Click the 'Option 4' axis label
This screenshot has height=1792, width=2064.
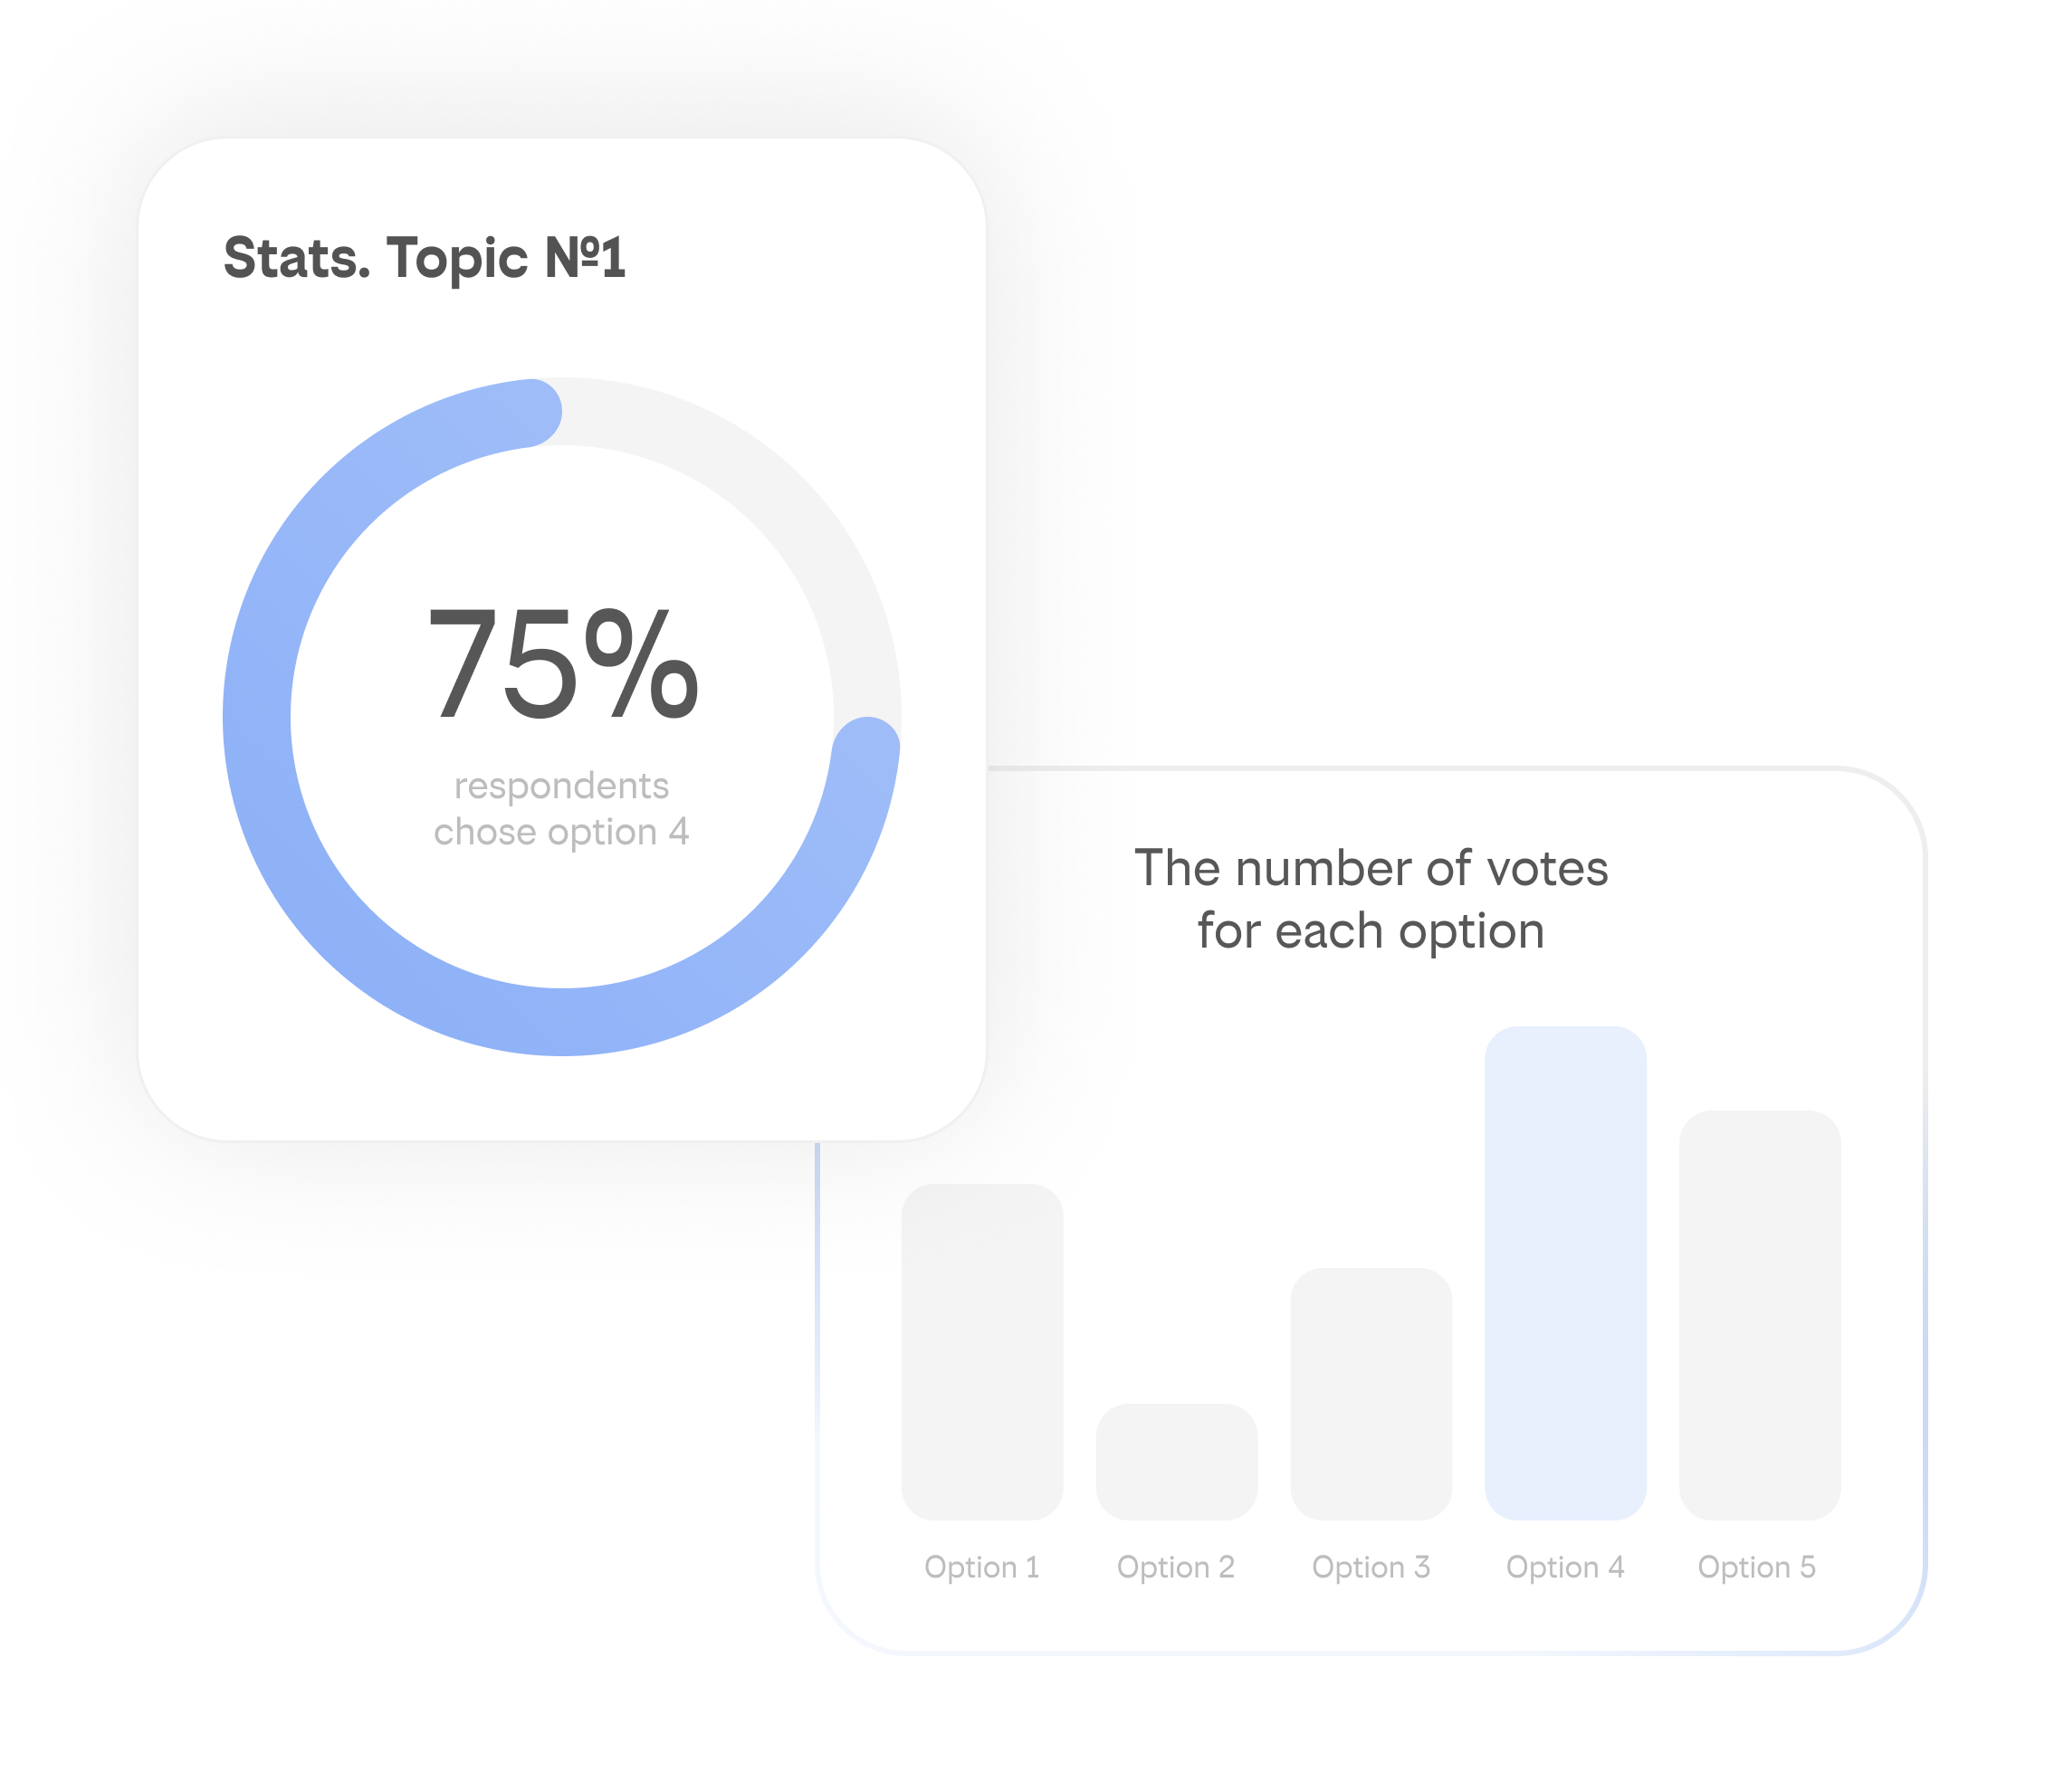click(1565, 1567)
